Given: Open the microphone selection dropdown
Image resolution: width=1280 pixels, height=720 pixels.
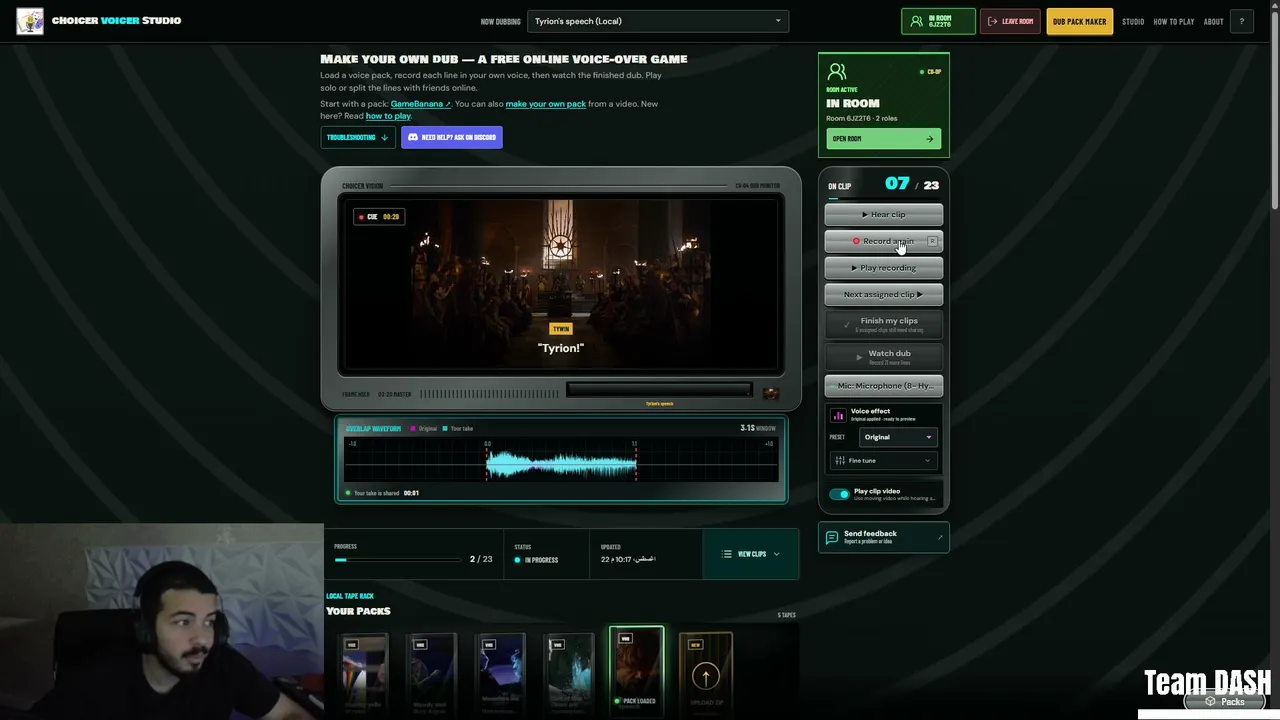Looking at the screenshot, I should (884, 386).
